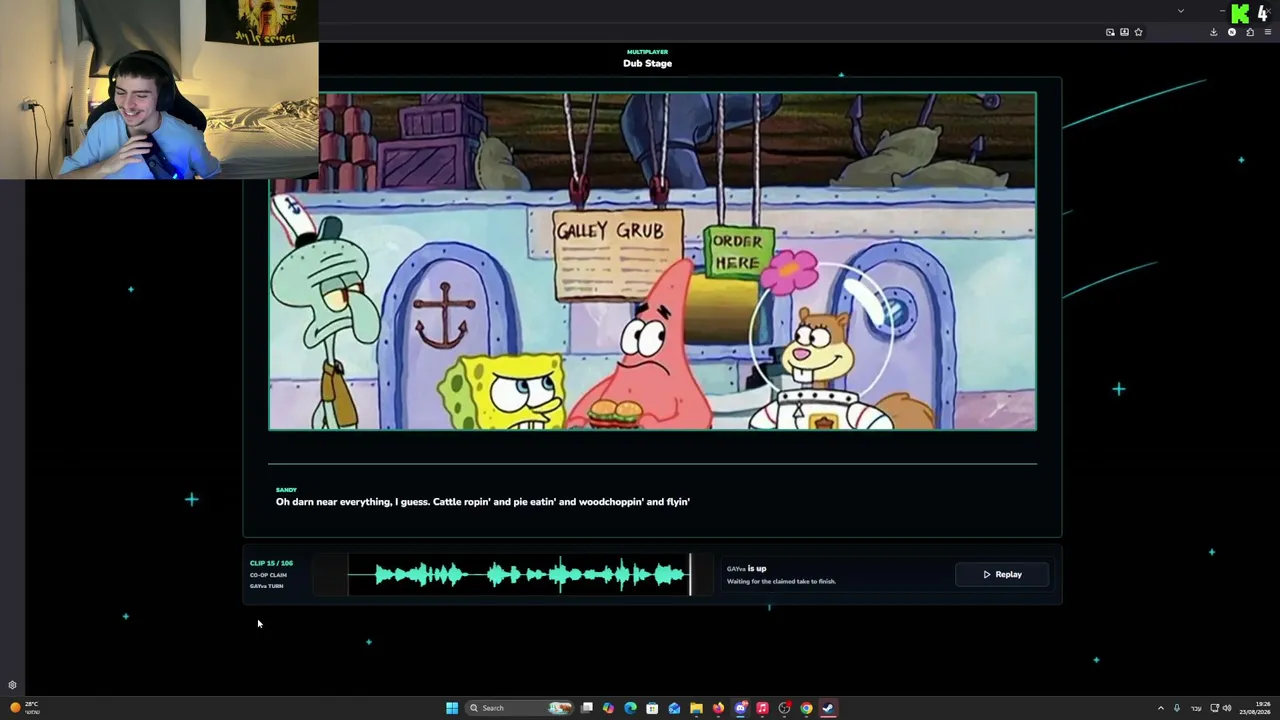Click the SpongeBob video clip frame
Screen dimensions: 1280x720
click(652, 261)
